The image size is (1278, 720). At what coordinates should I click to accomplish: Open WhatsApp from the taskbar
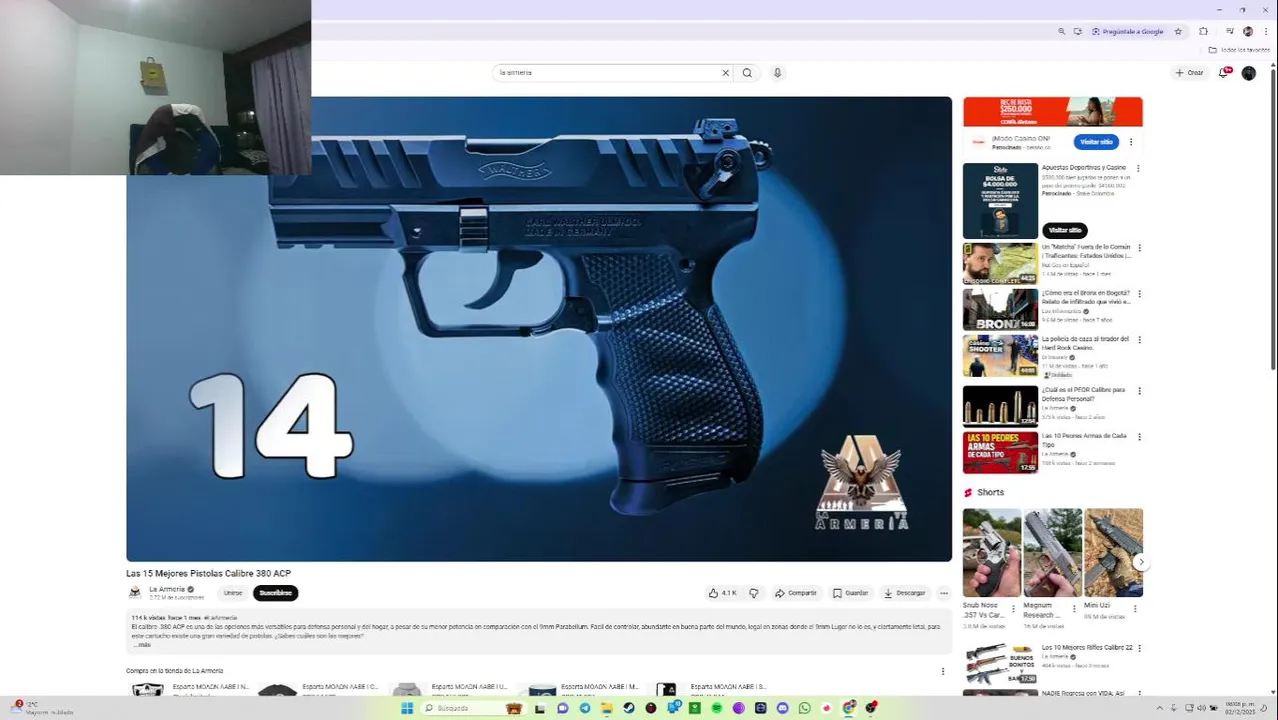click(x=805, y=708)
